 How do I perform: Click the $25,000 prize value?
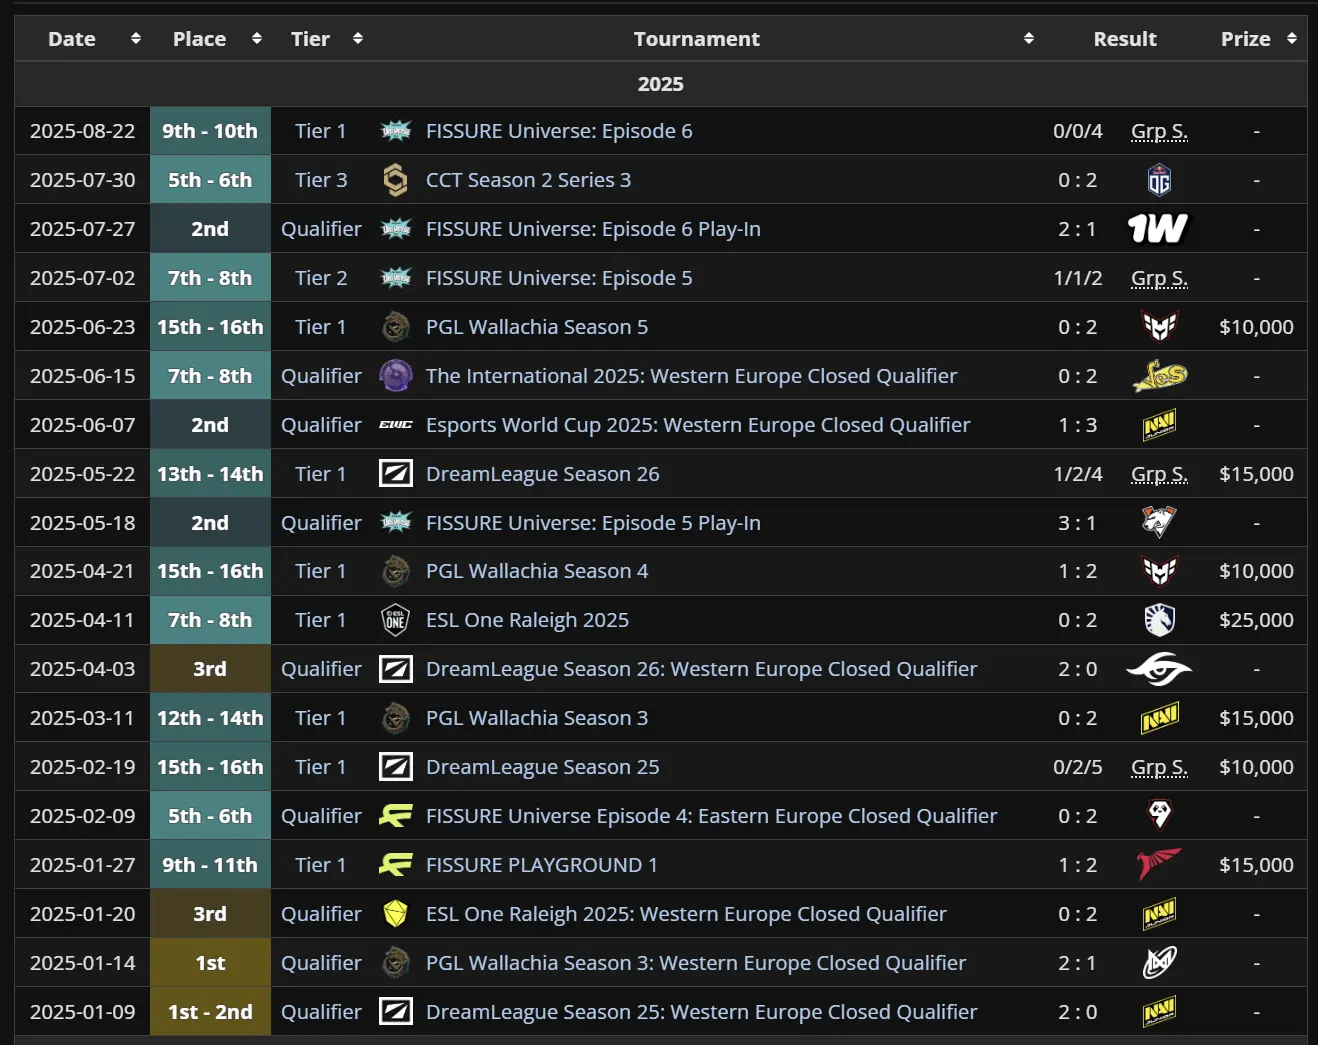1256,620
